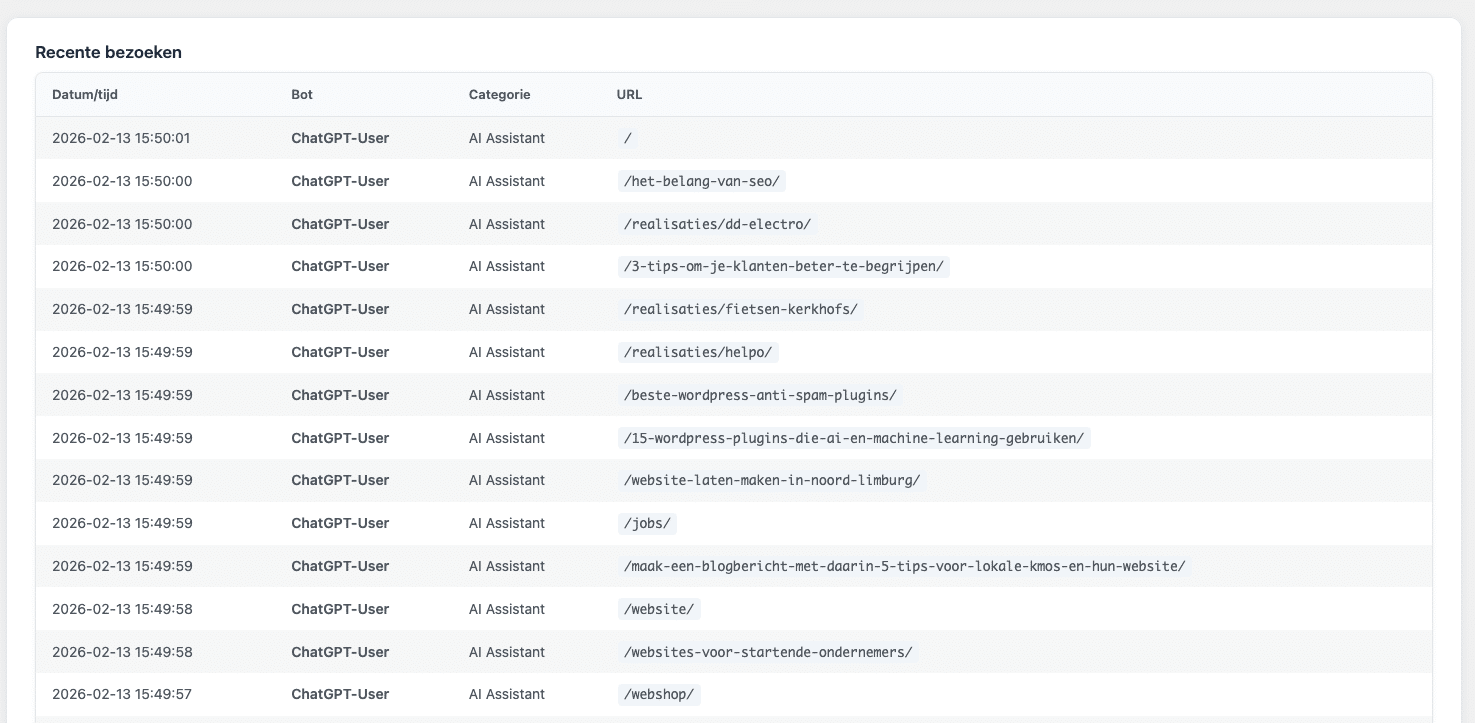
Task: Click the Categorie column header
Action: (x=499, y=95)
